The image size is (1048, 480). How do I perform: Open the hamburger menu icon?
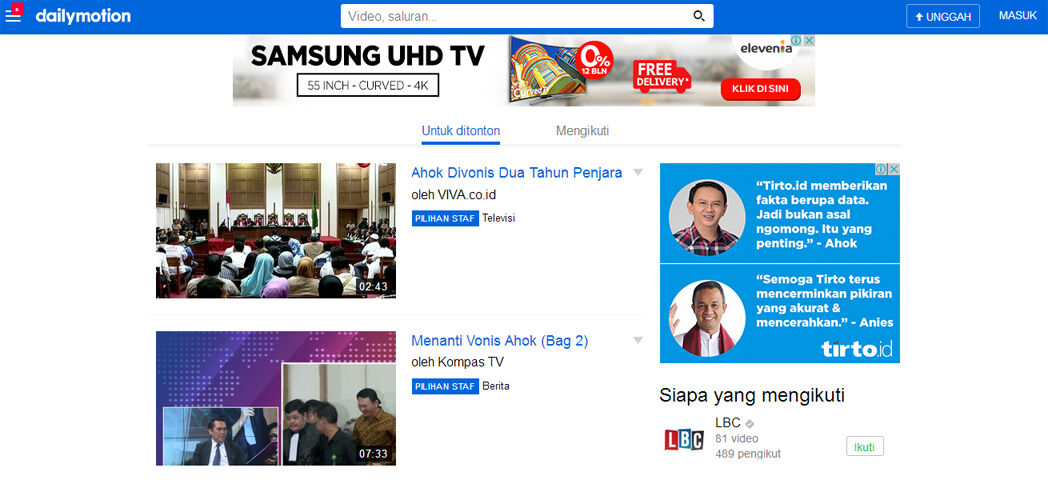click(13, 15)
